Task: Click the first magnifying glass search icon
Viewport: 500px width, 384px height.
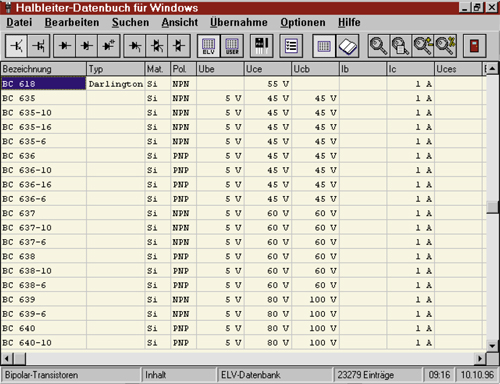Action: 378,46
